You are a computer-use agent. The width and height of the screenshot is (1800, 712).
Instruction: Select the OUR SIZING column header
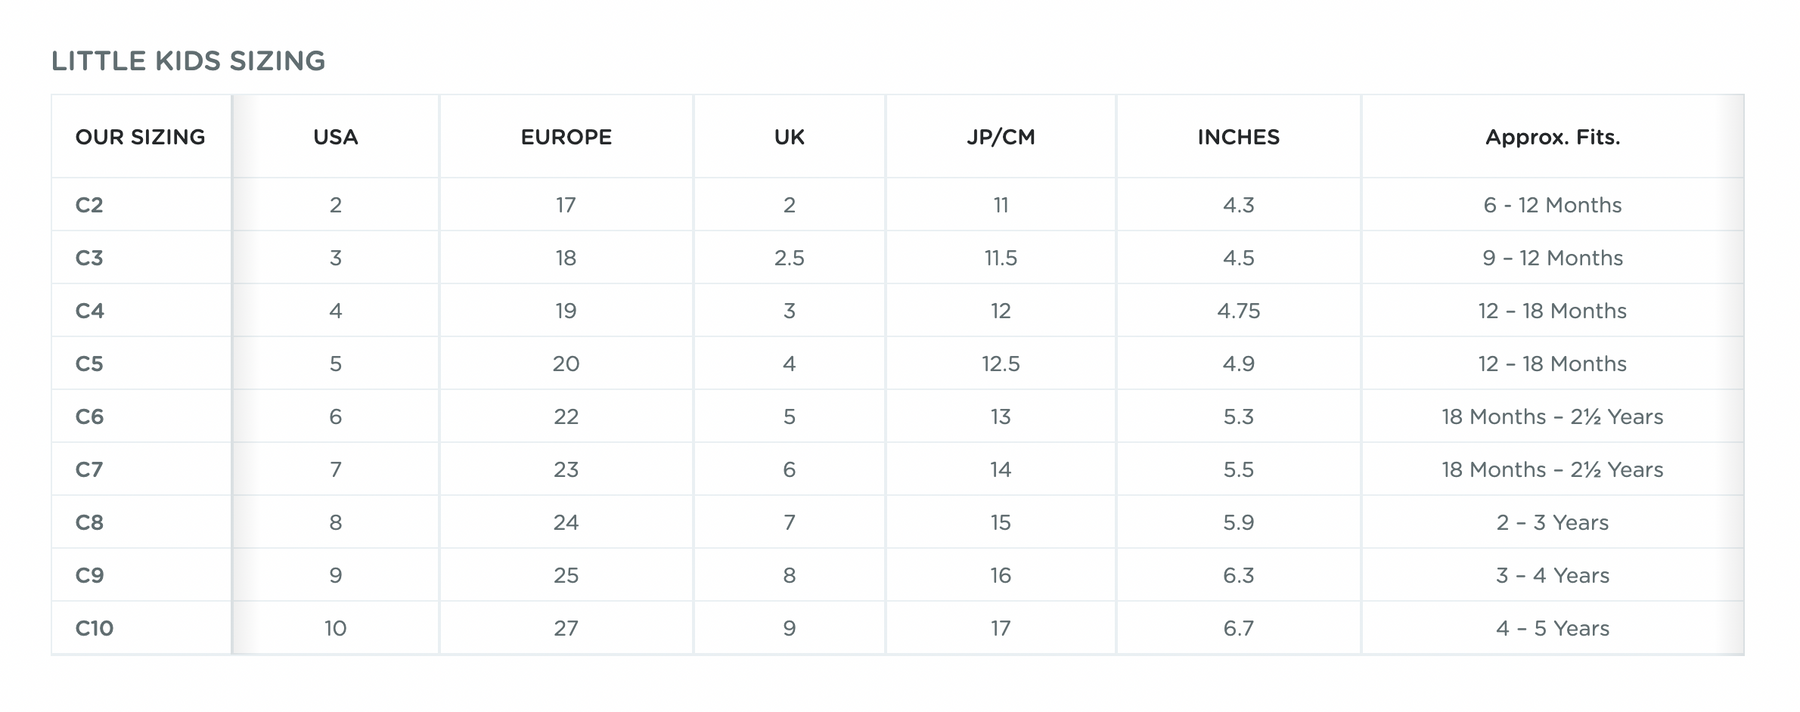[x=140, y=137]
